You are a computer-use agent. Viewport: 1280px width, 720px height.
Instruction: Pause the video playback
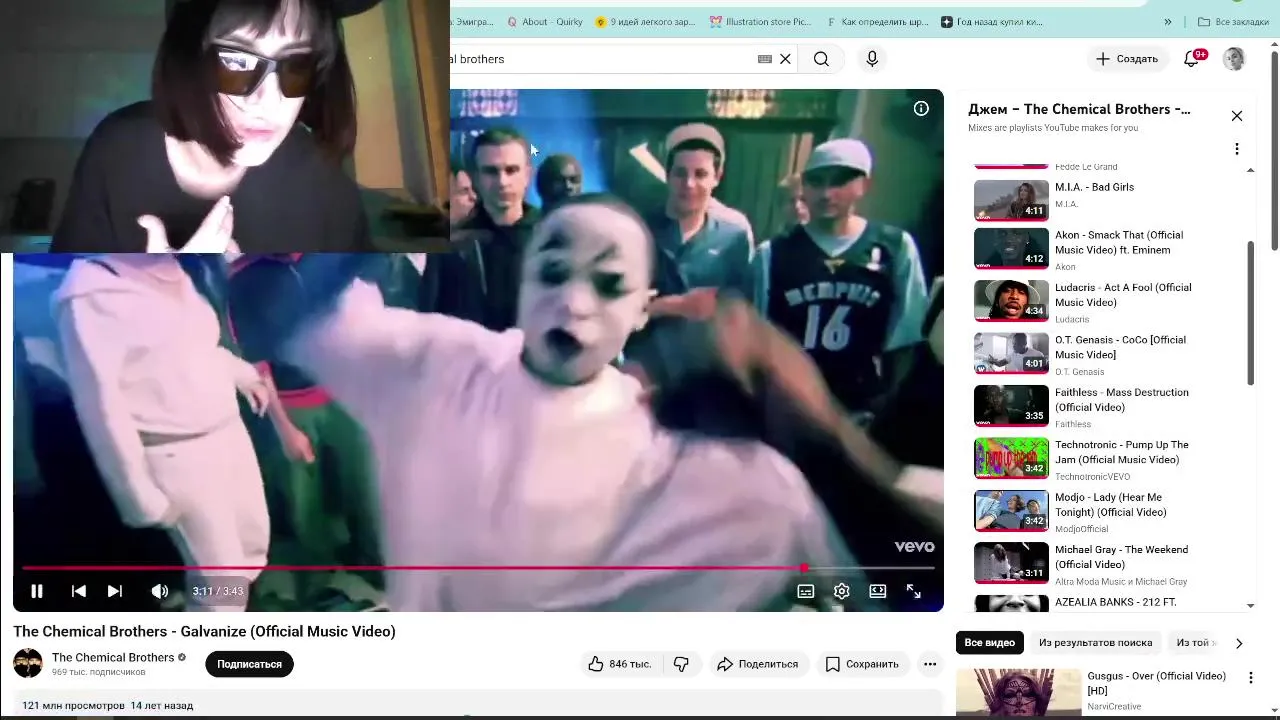pyautogui.click(x=37, y=591)
